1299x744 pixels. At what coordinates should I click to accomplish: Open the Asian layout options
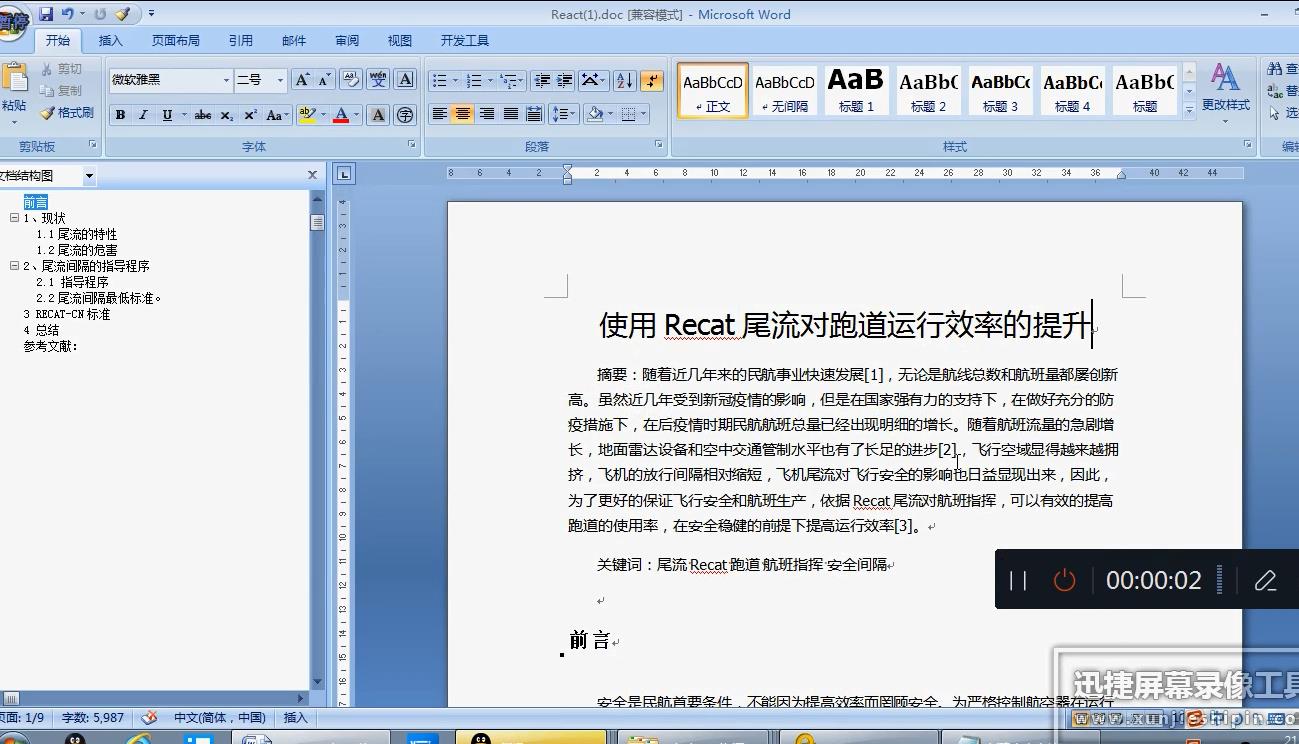coord(593,80)
